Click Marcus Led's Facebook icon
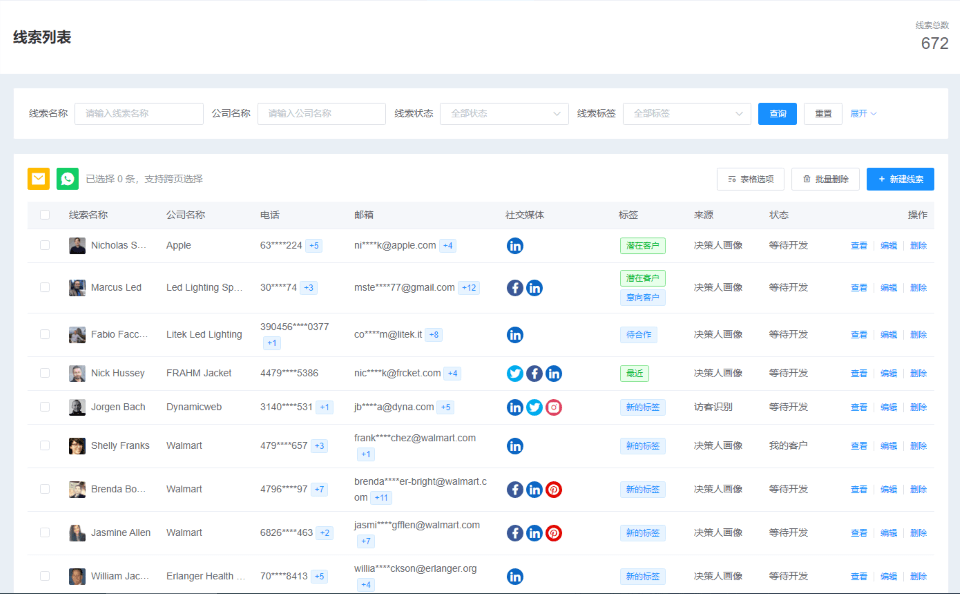The height and width of the screenshot is (594, 960). pyautogui.click(x=515, y=288)
